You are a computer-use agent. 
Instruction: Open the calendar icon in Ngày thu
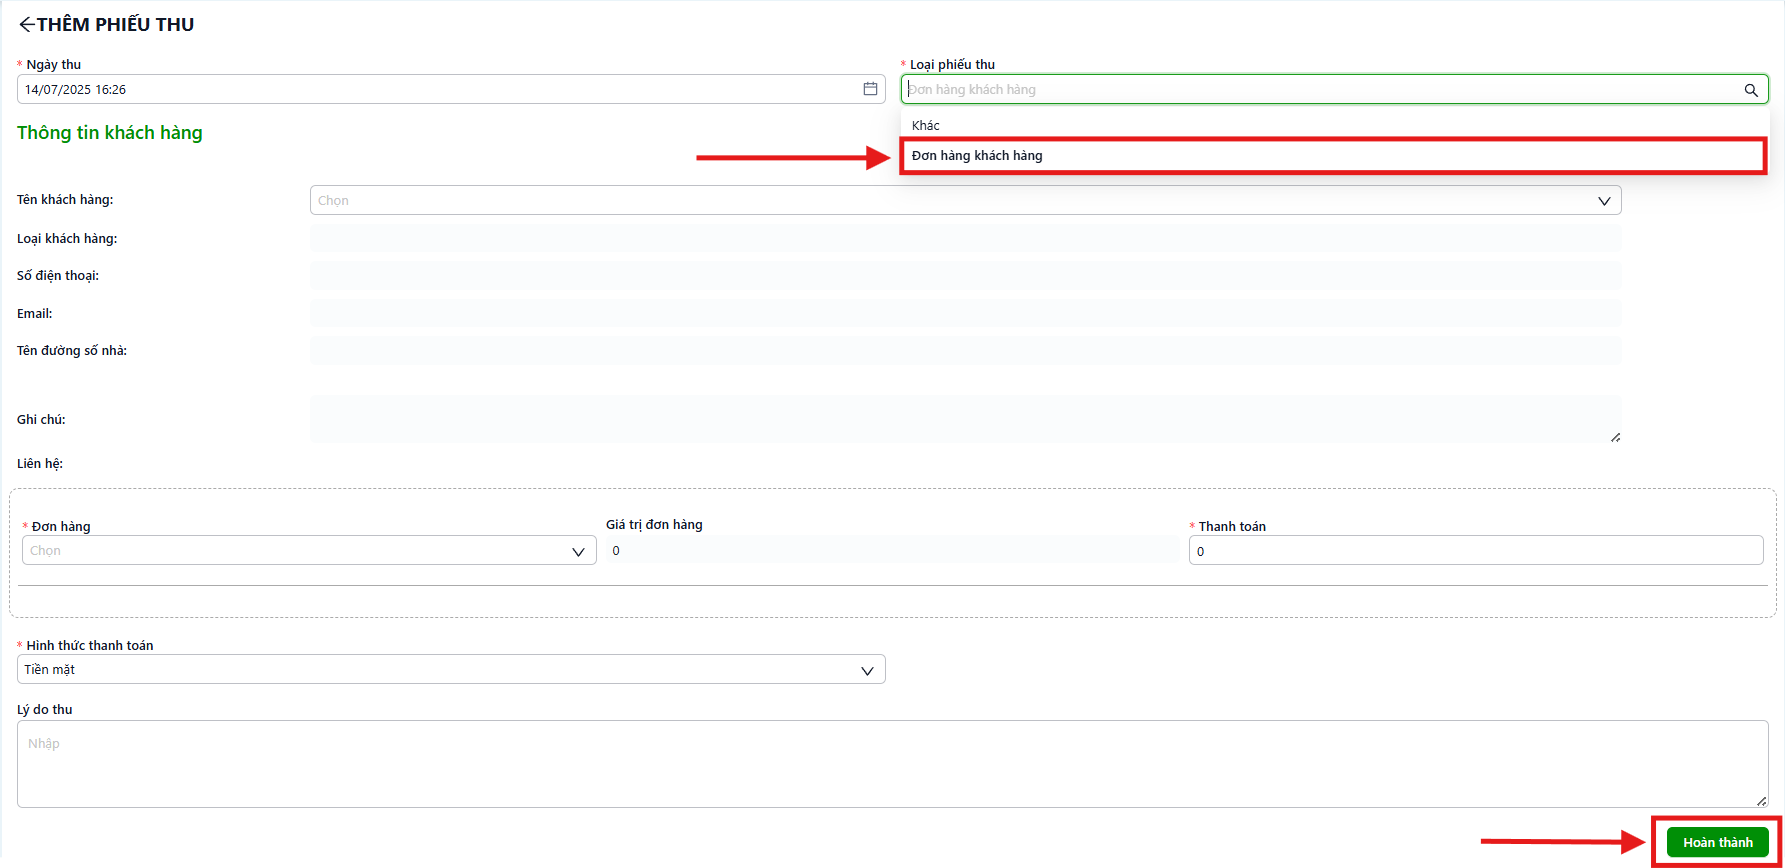click(x=870, y=89)
